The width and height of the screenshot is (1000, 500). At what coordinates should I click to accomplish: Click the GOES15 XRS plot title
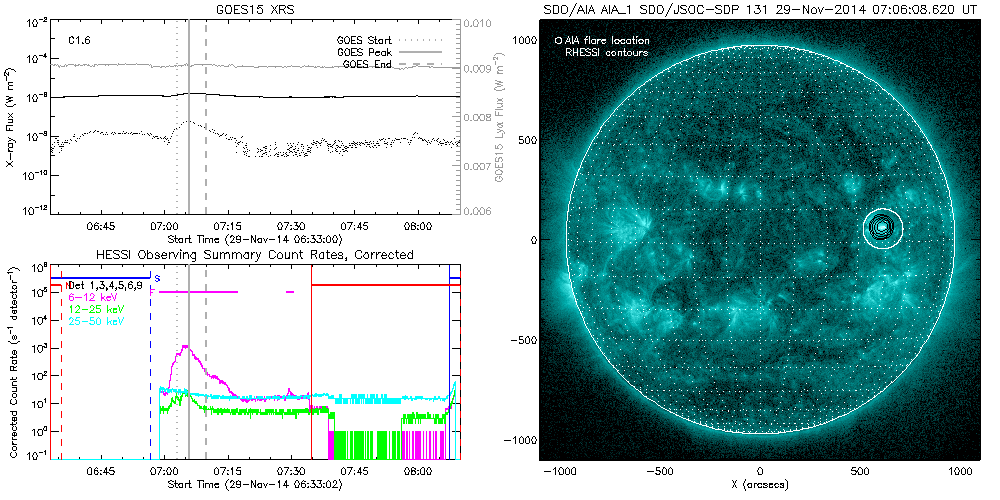pyautogui.click(x=257, y=9)
